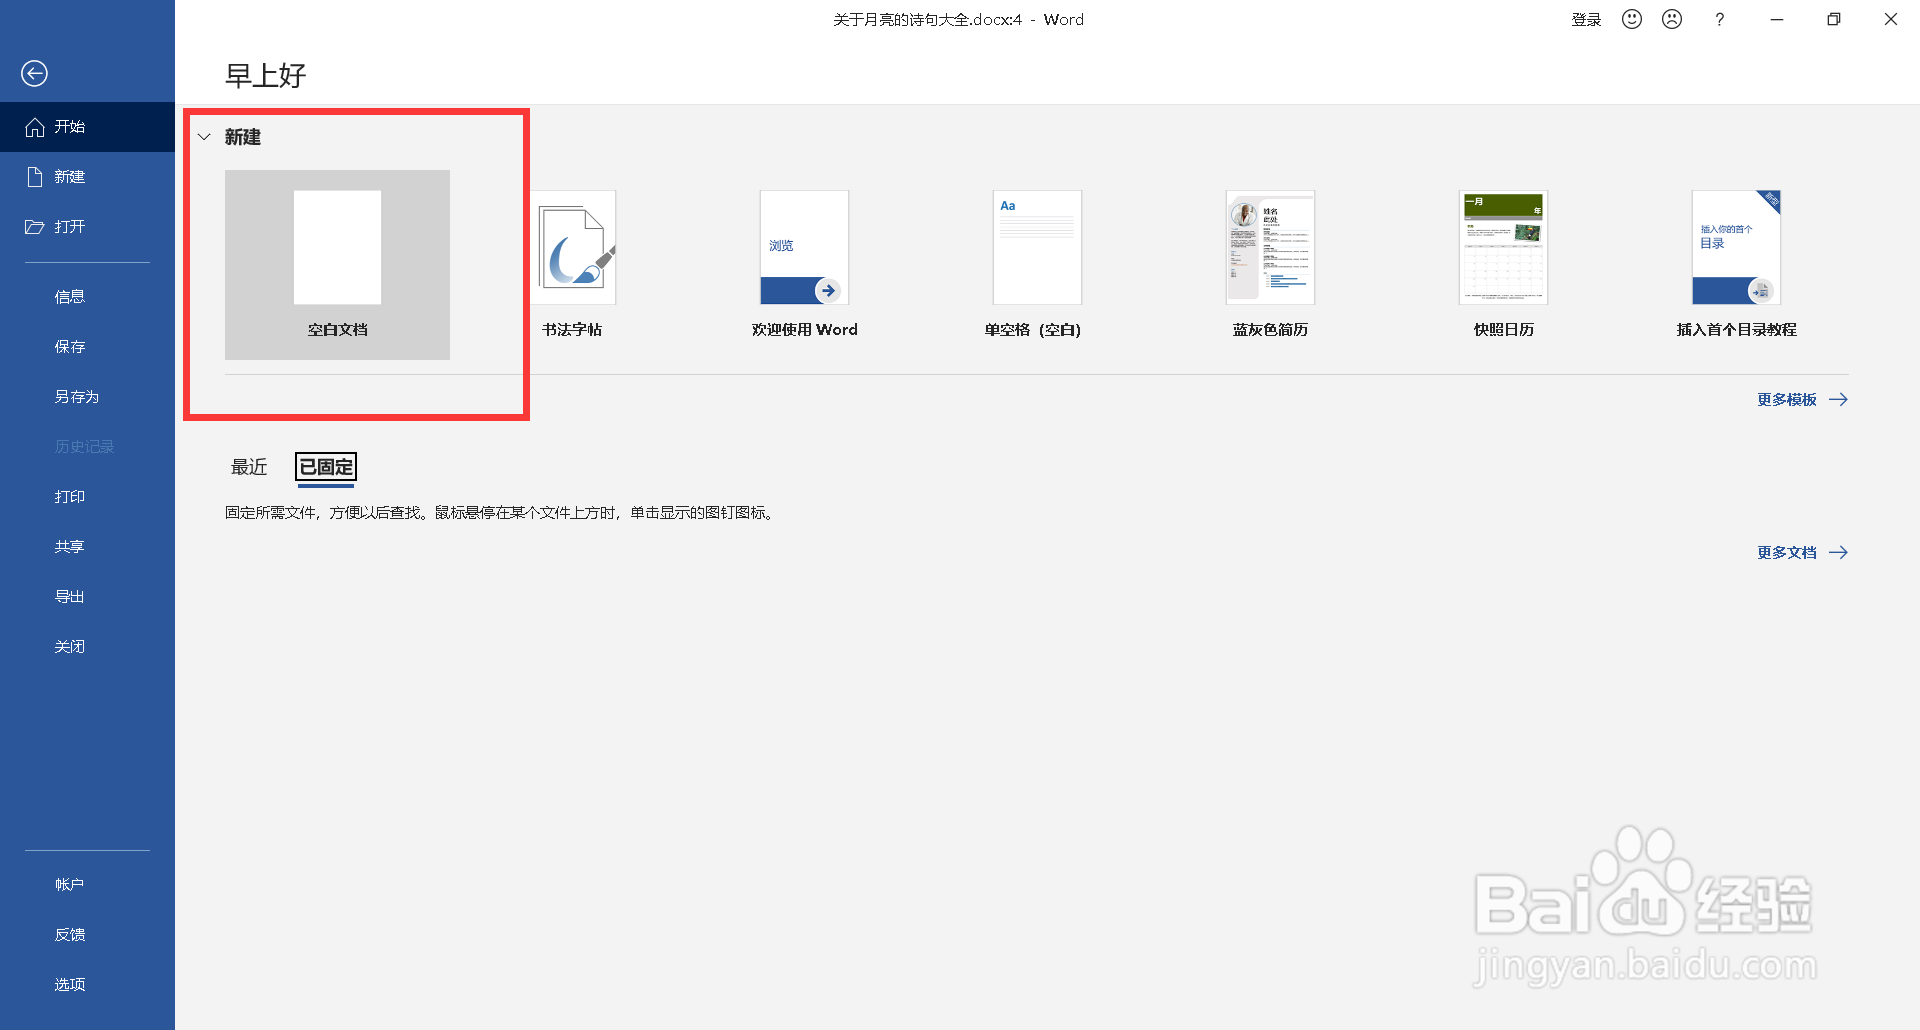The height and width of the screenshot is (1030, 1920).
Task: Select 打开 text in the sidebar
Action: 70,227
